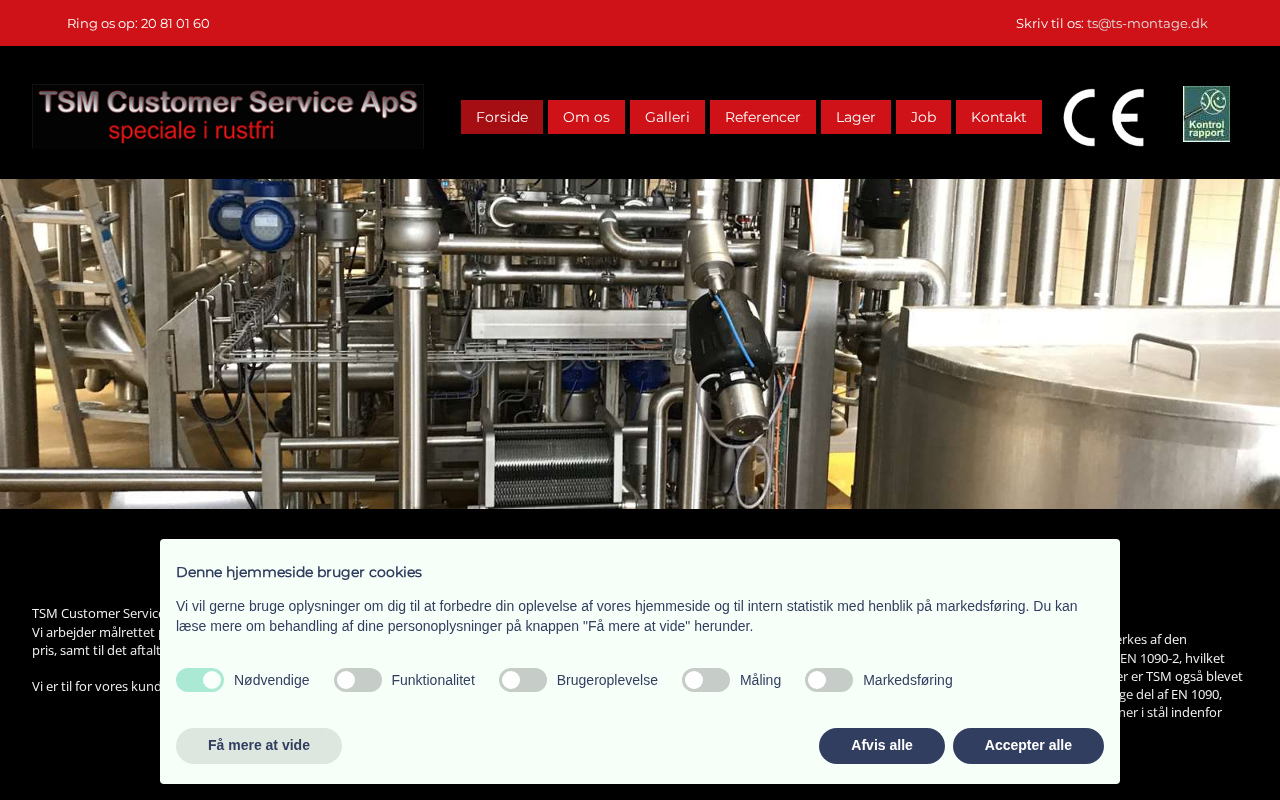The width and height of the screenshot is (1280, 800).
Task: Click the TSM Customer Service ApS logo
Action: coord(228,117)
